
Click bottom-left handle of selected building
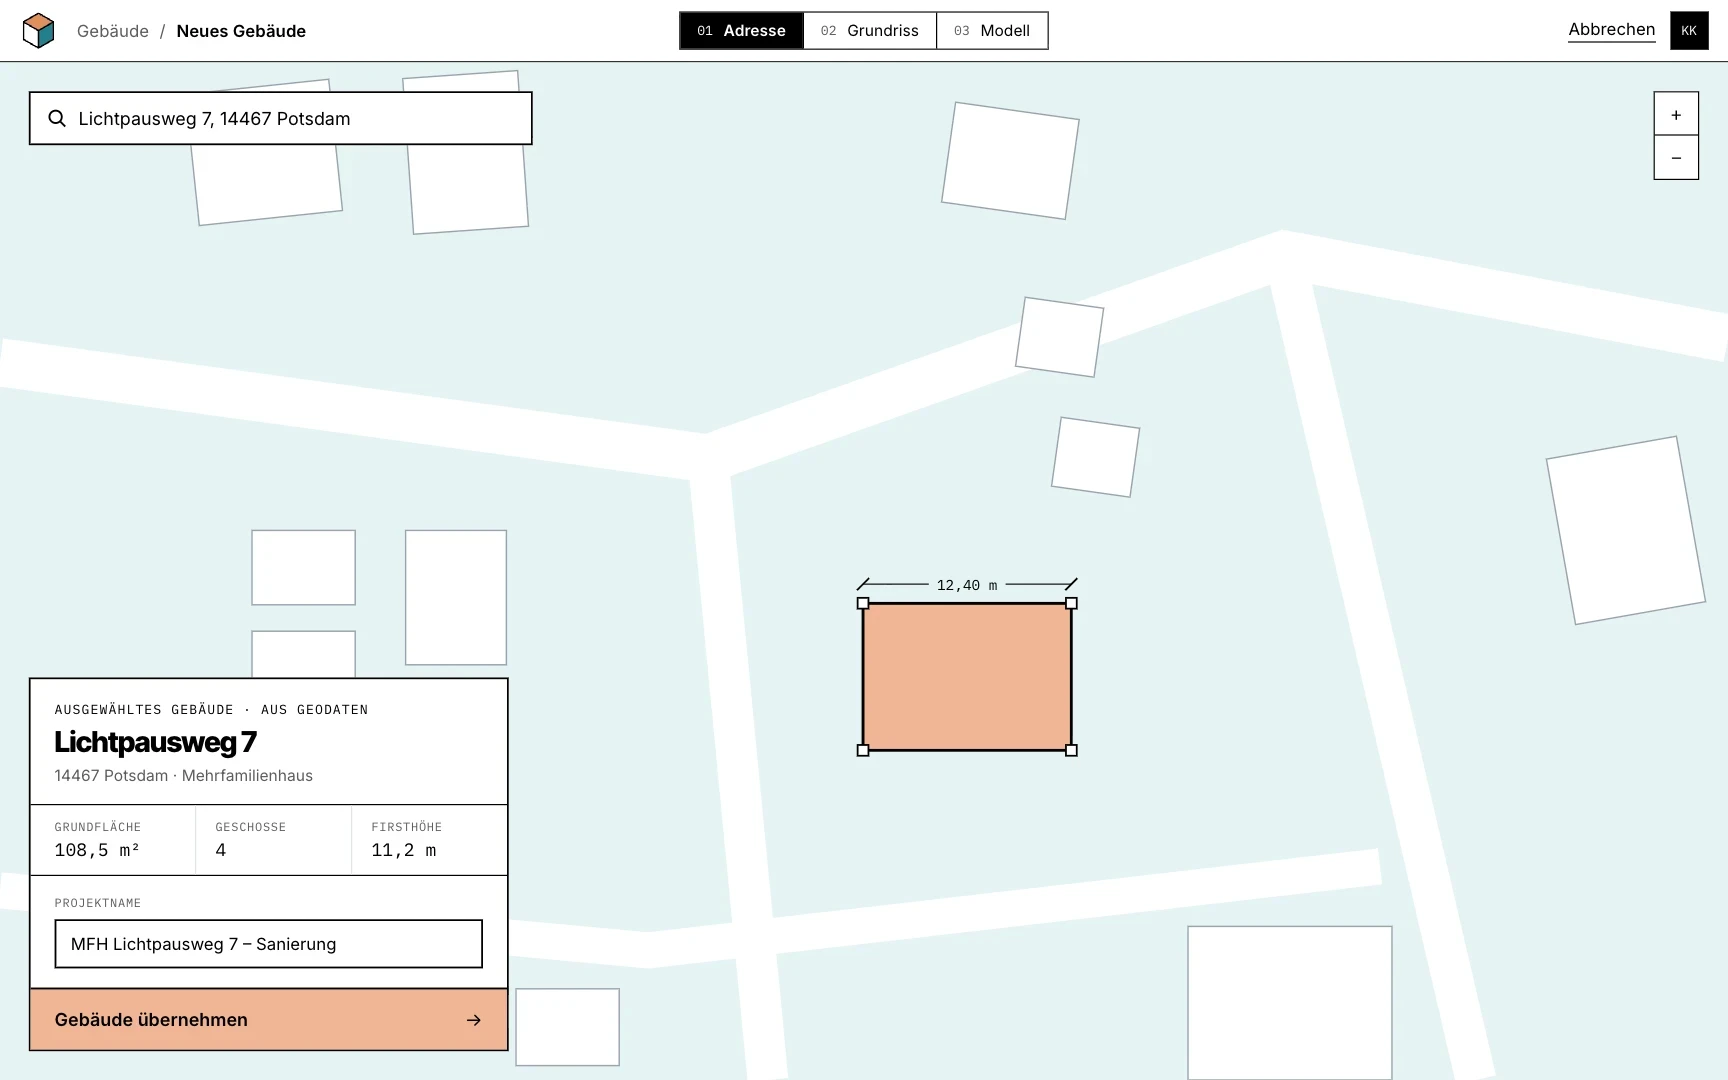coord(863,750)
